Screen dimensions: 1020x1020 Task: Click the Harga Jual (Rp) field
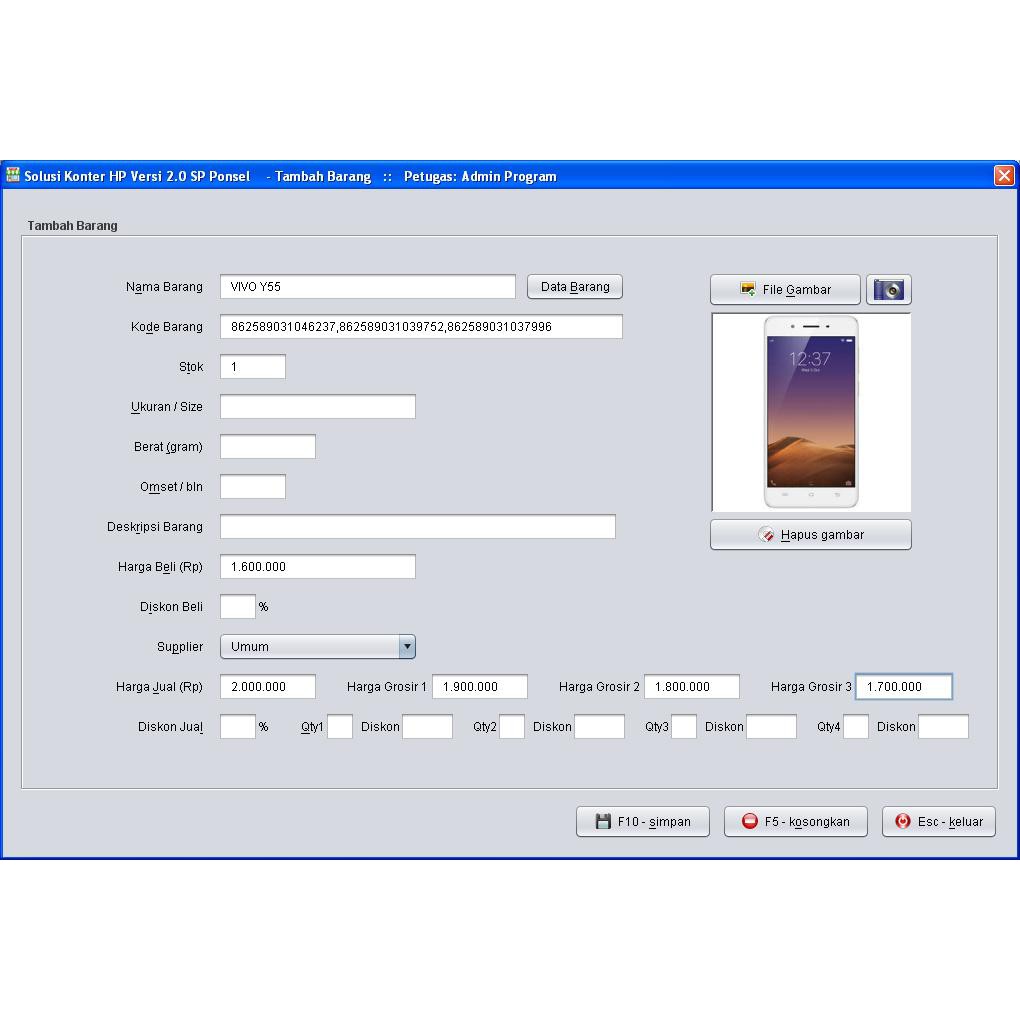pos(268,687)
